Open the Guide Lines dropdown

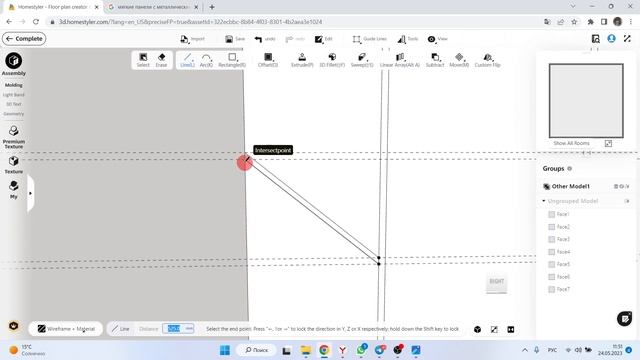point(370,39)
